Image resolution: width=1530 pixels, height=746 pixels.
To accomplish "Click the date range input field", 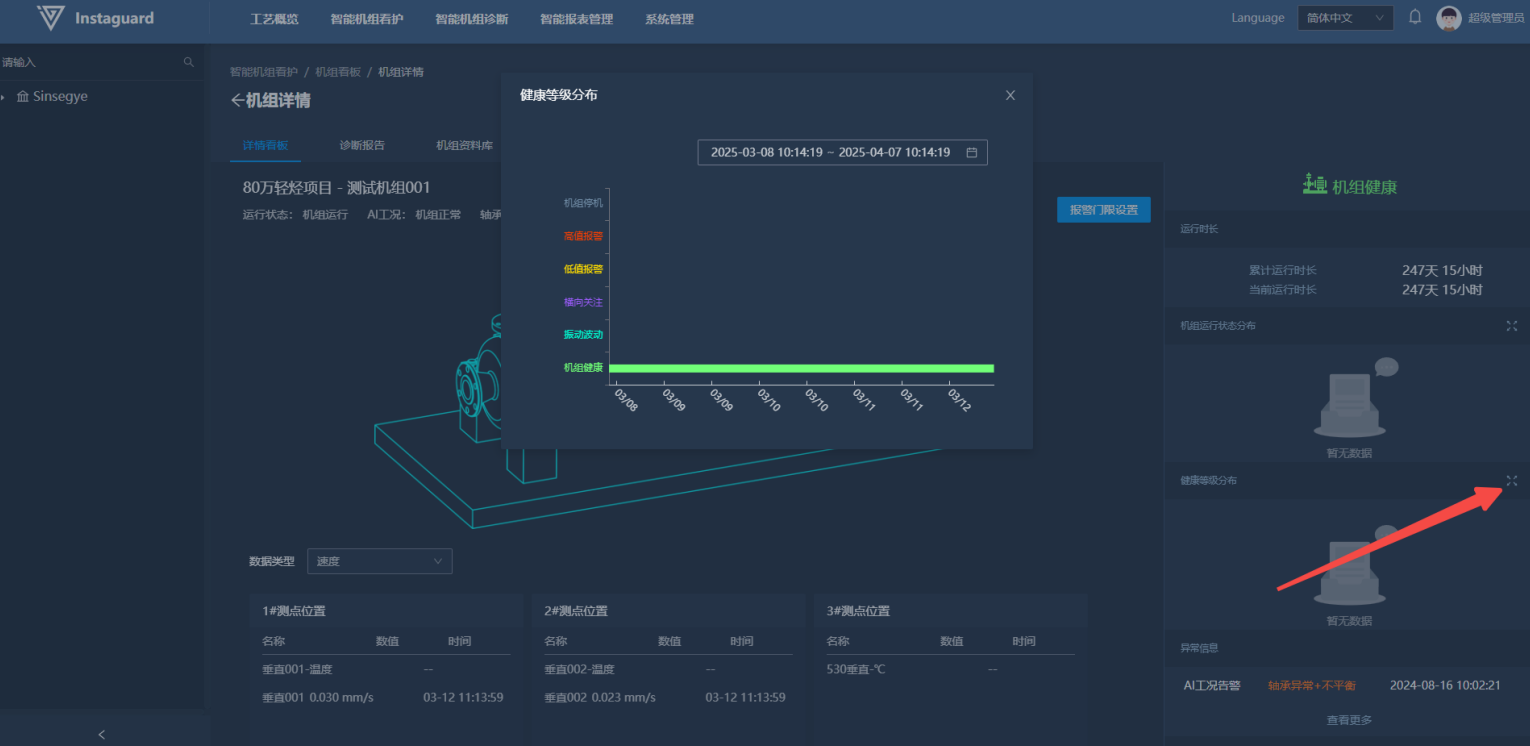I will [x=830, y=153].
